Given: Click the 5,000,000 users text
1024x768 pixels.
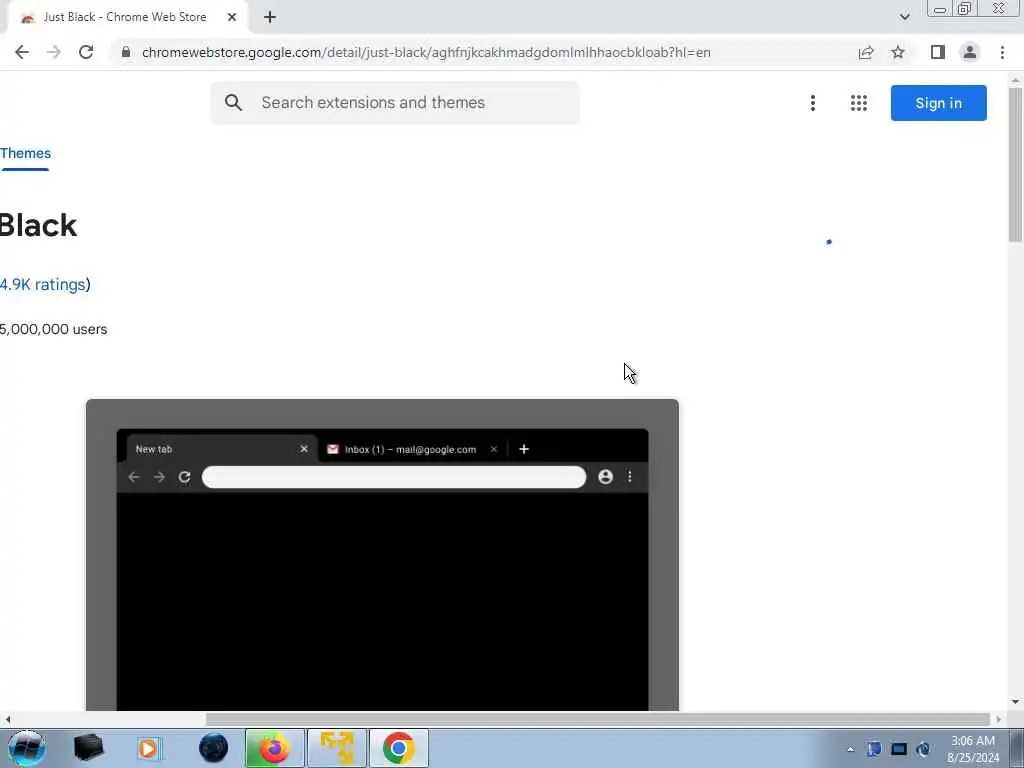Looking at the screenshot, I should [x=54, y=329].
